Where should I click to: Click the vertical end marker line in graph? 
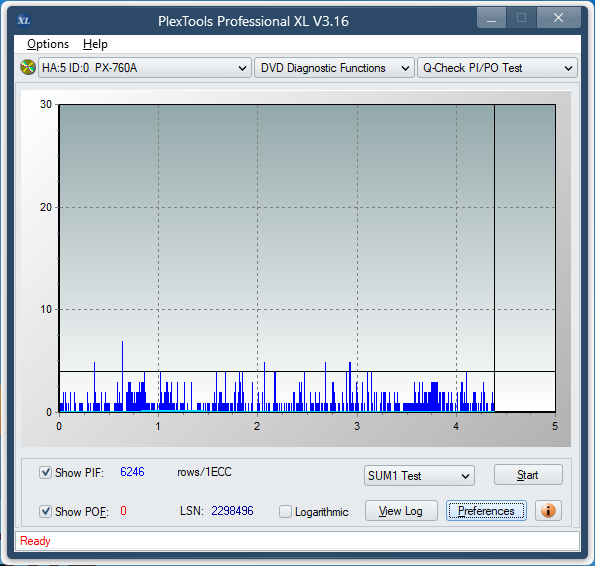(x=494, y=258)
